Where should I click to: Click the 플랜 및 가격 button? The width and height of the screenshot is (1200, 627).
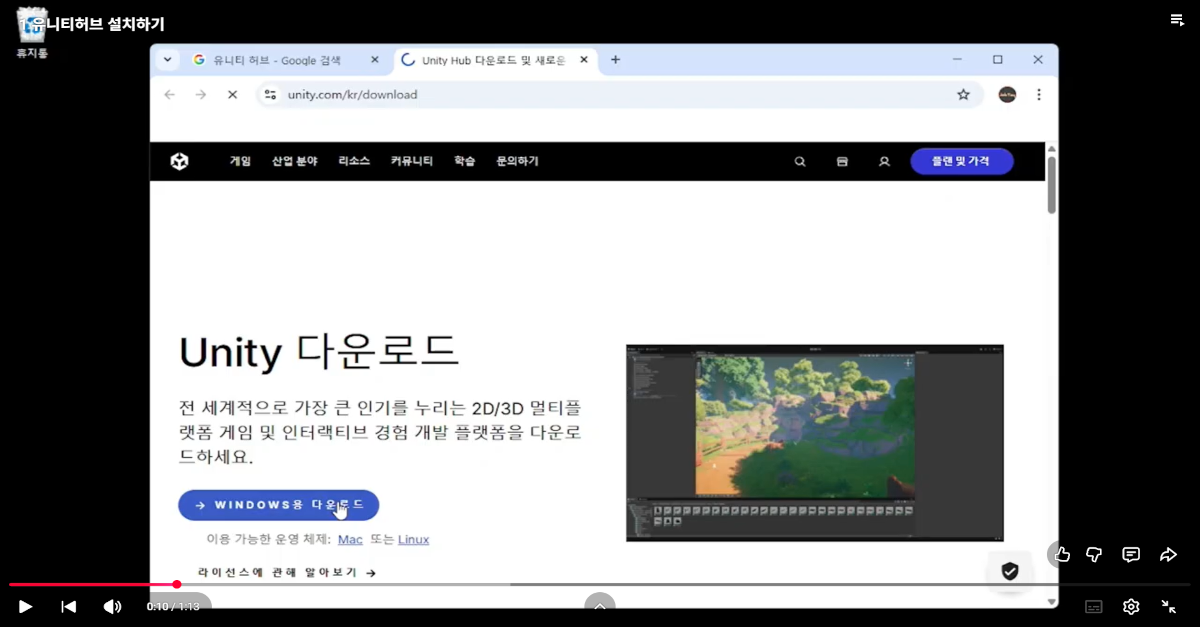[962, 161]
